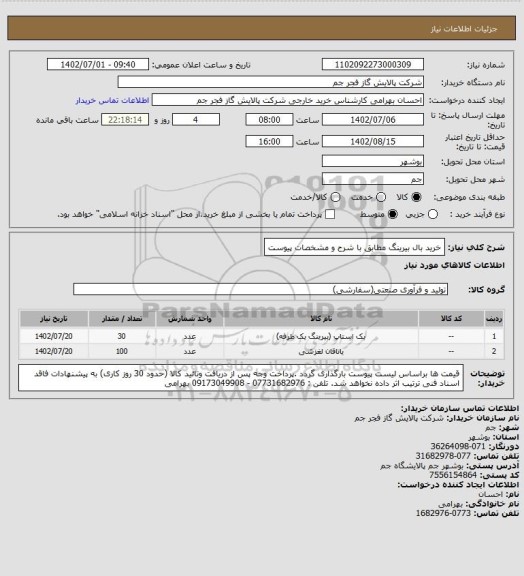Click the remaining time countdown 22:18:14
524x576 pixels.
(125, 120)
